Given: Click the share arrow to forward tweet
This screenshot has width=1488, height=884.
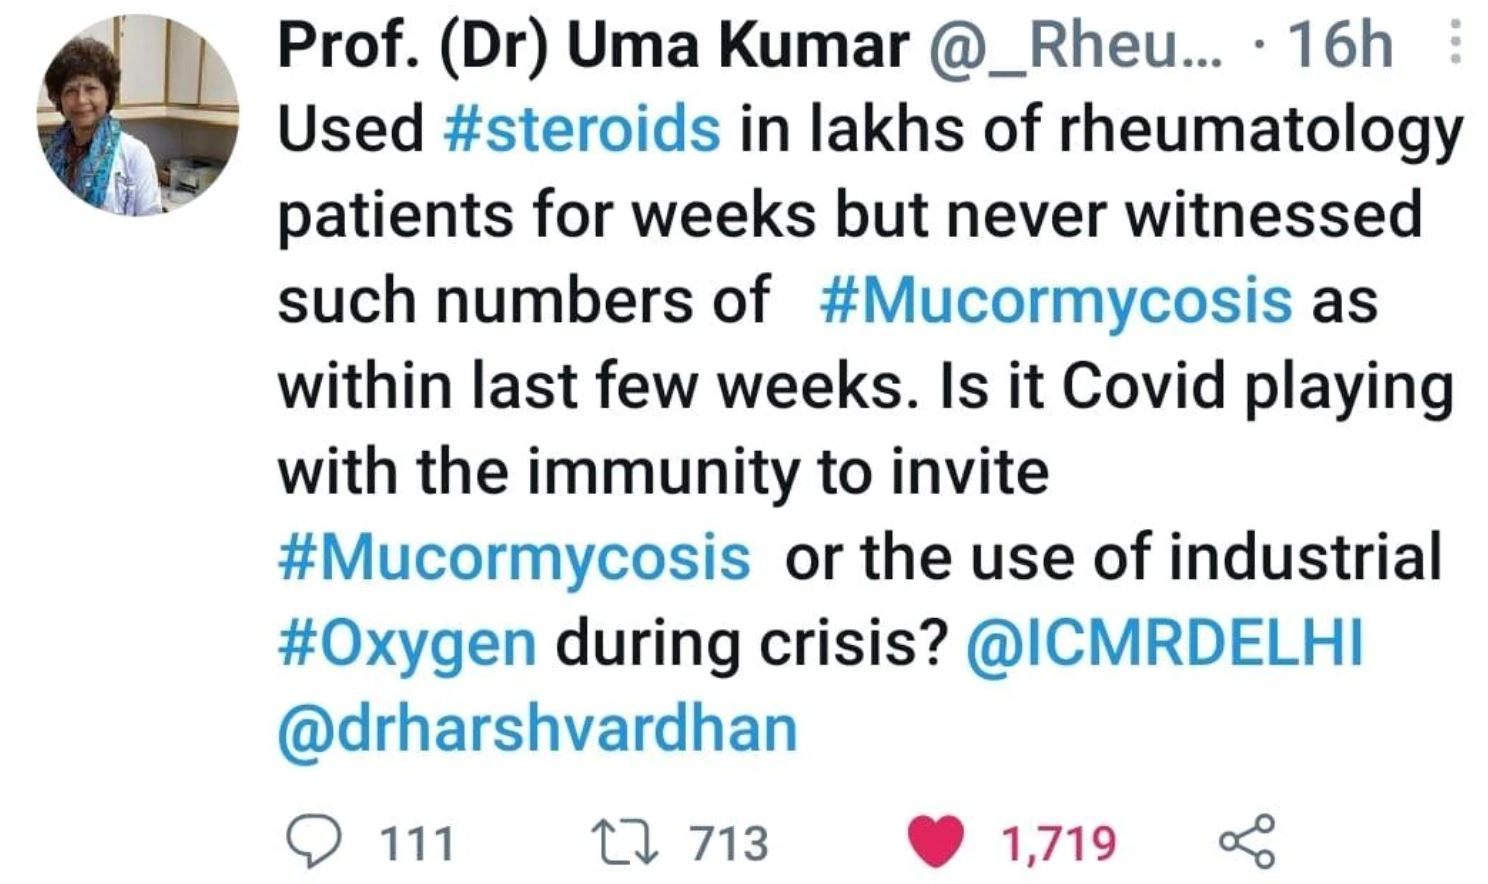Looking at the screenshot, I should tap(1253, 840).
